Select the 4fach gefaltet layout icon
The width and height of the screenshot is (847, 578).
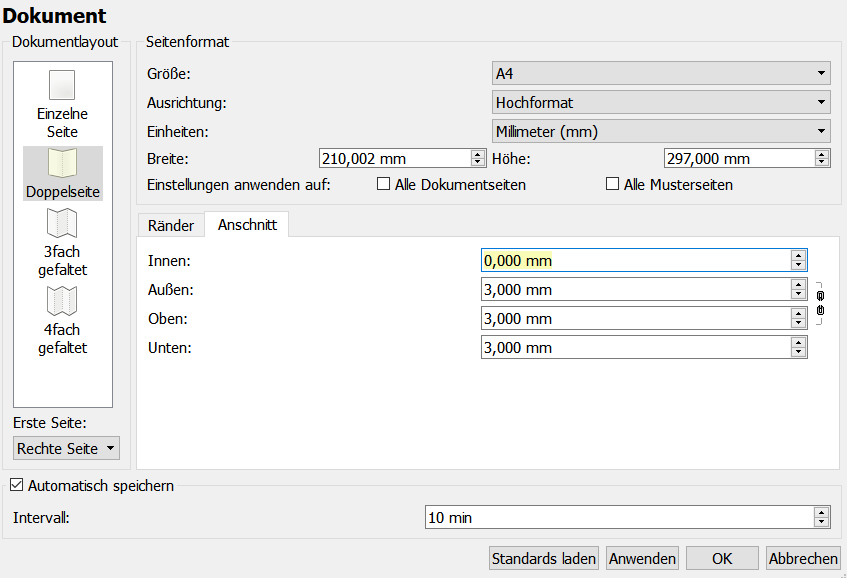tap(62, 301)
